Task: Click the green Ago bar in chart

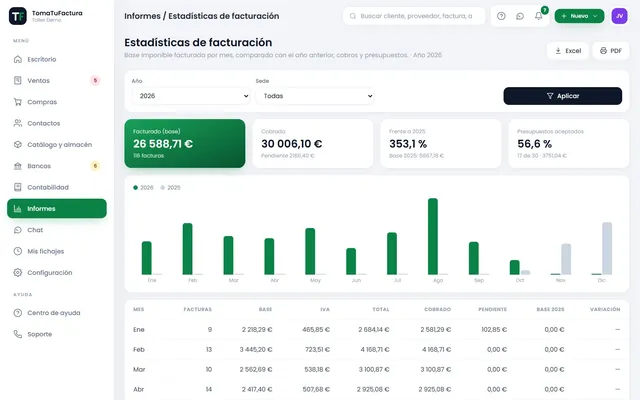Action: click(x=433, y=236)
